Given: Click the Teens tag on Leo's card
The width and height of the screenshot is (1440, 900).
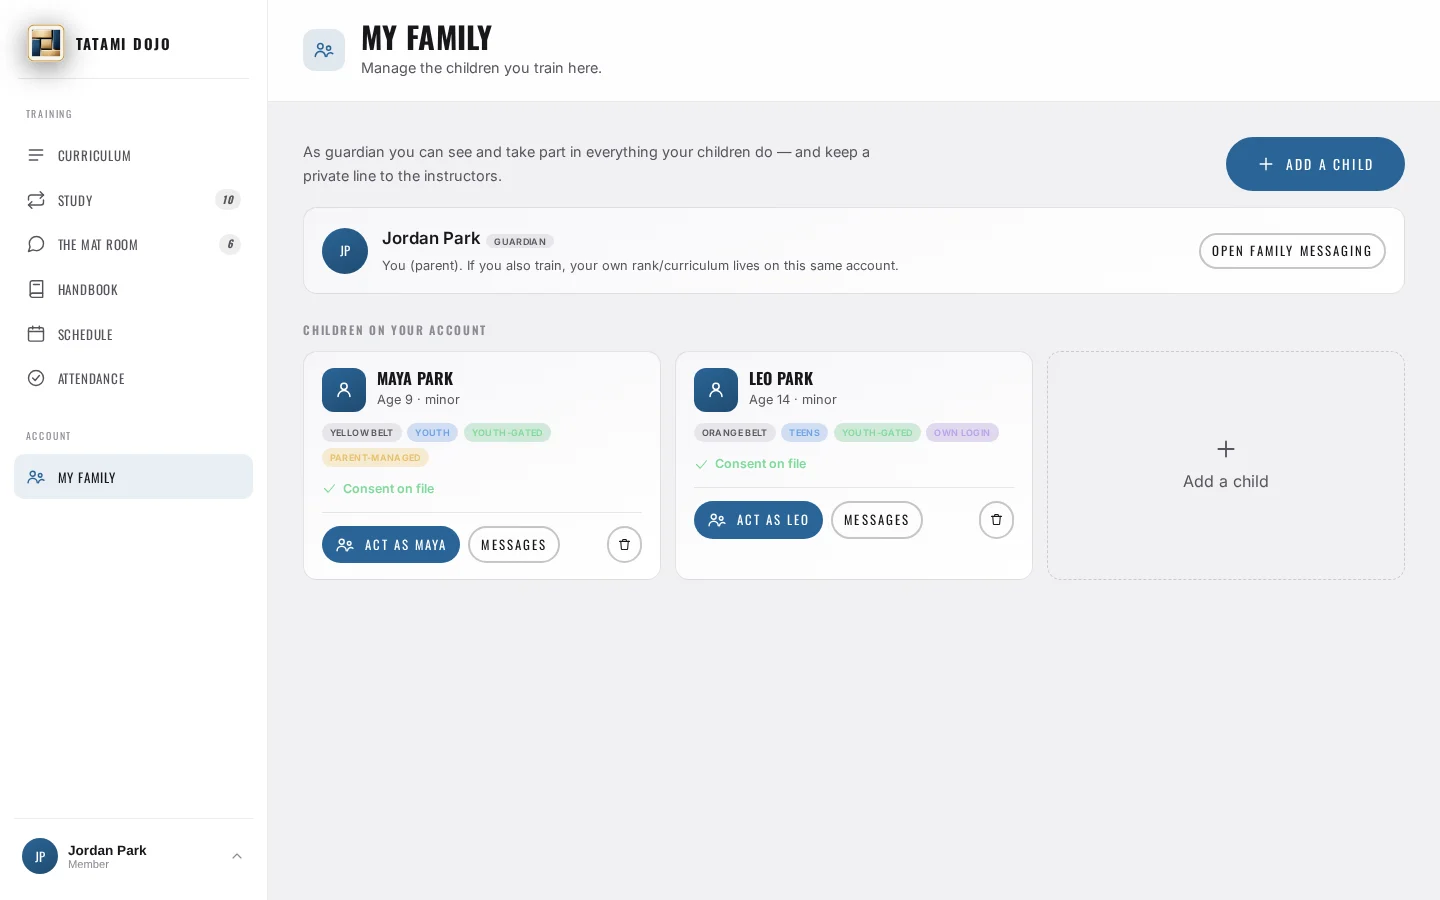Looking at the screenshot, I should pyautogui.click(x=804, y=433).
